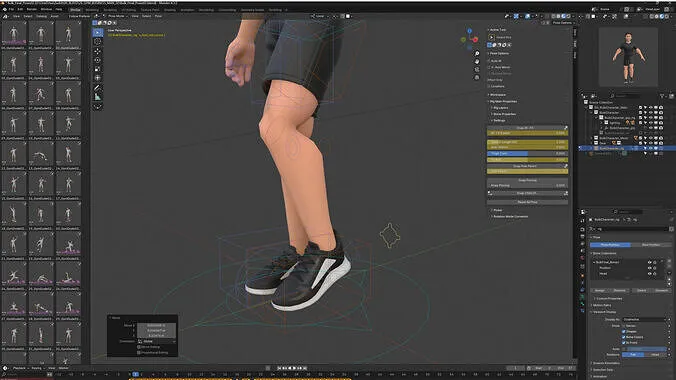Click the viewport pan hand gizmo
Image resolution: width=676 pixels, height=380 pixels.
[477, 61]
